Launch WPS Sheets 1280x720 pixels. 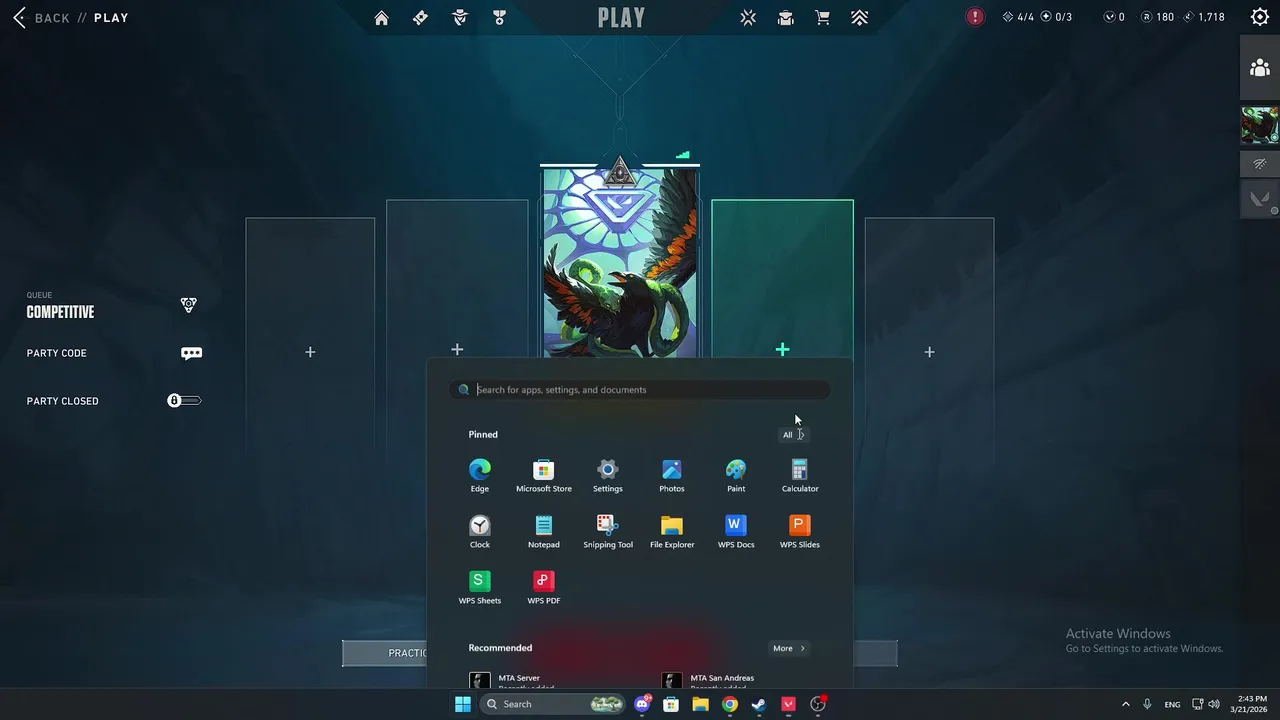click(x=480, y=587)
